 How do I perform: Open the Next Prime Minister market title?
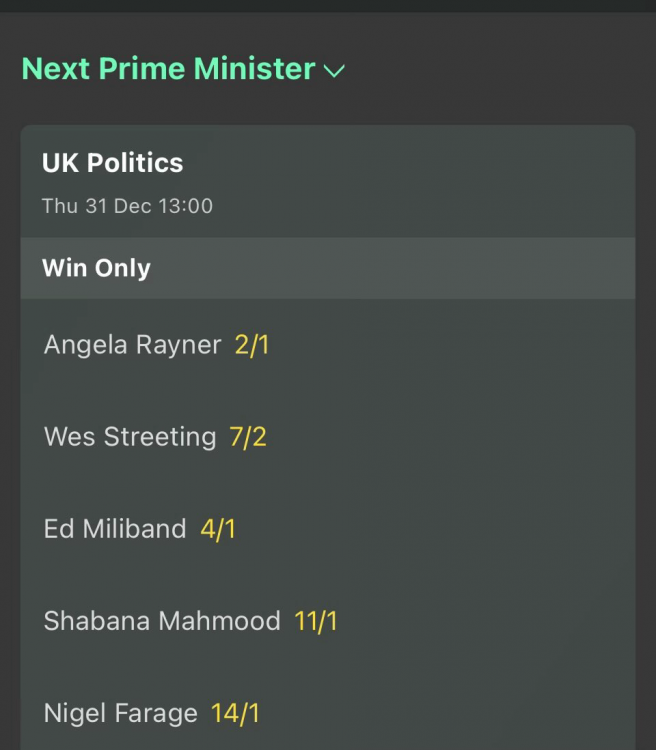coord(168,69)
